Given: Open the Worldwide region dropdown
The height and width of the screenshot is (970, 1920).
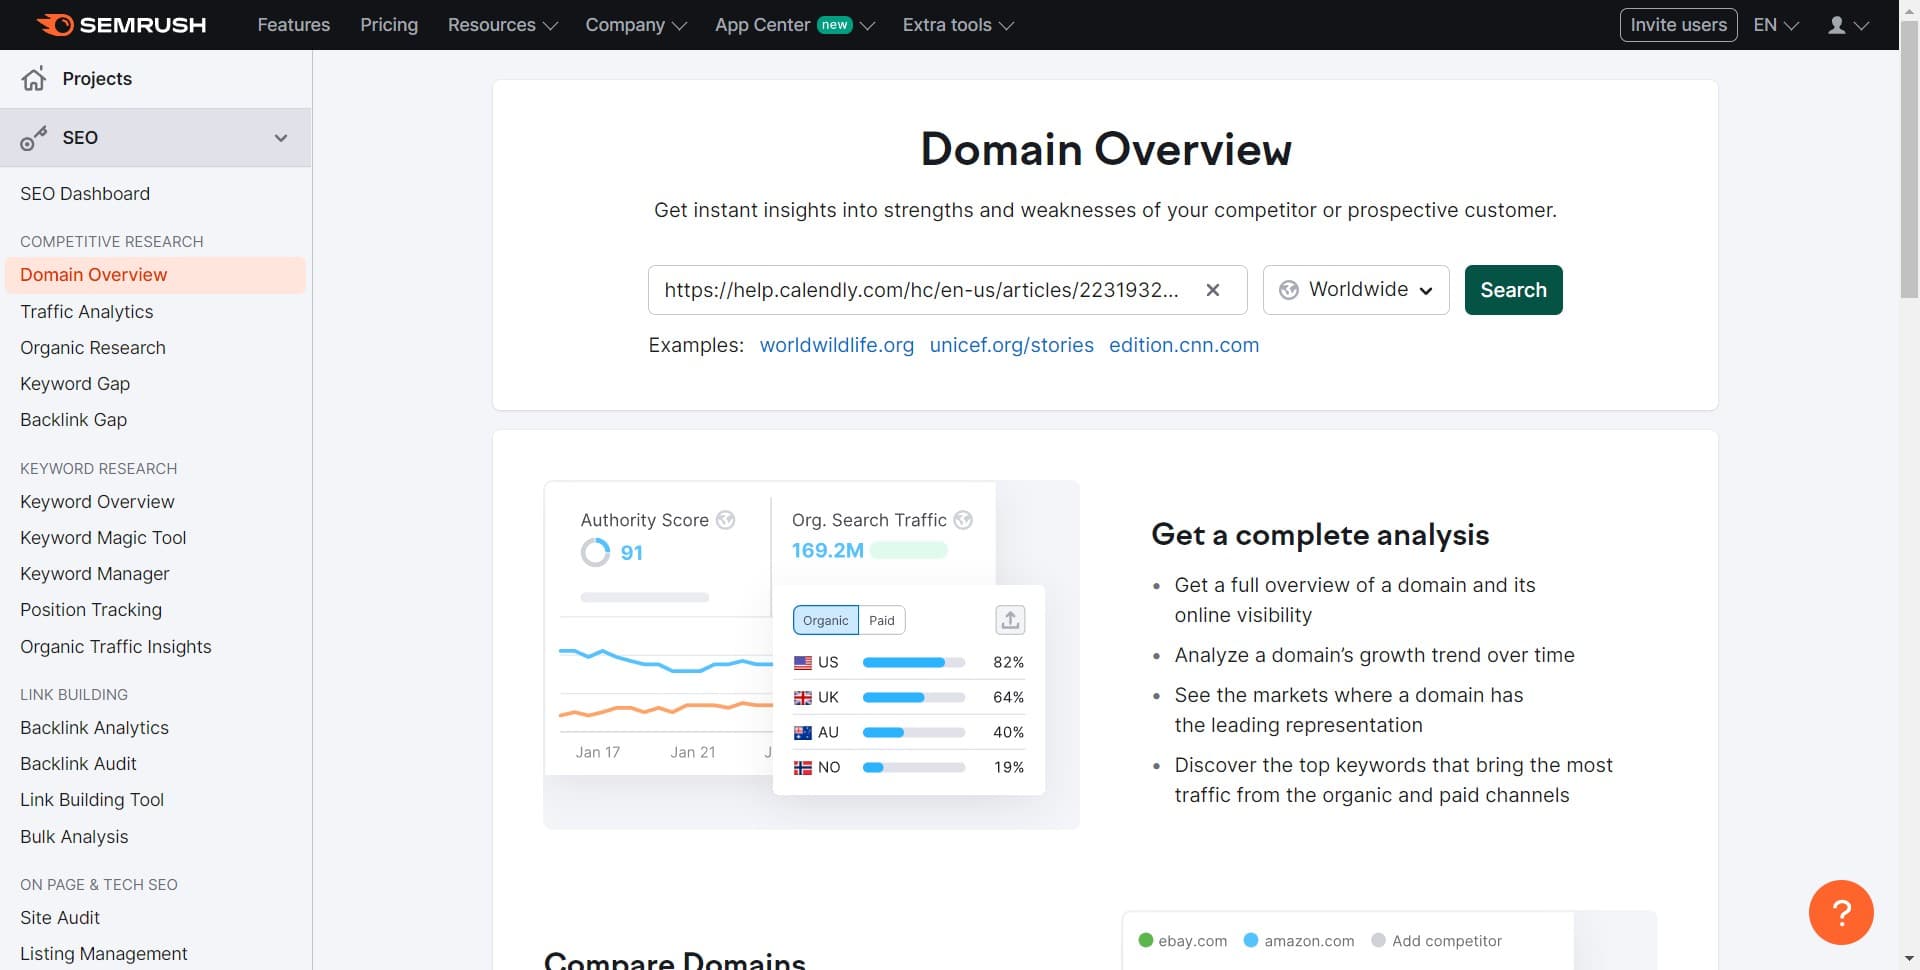Looking at the screenshot, I should point(1355,290).
